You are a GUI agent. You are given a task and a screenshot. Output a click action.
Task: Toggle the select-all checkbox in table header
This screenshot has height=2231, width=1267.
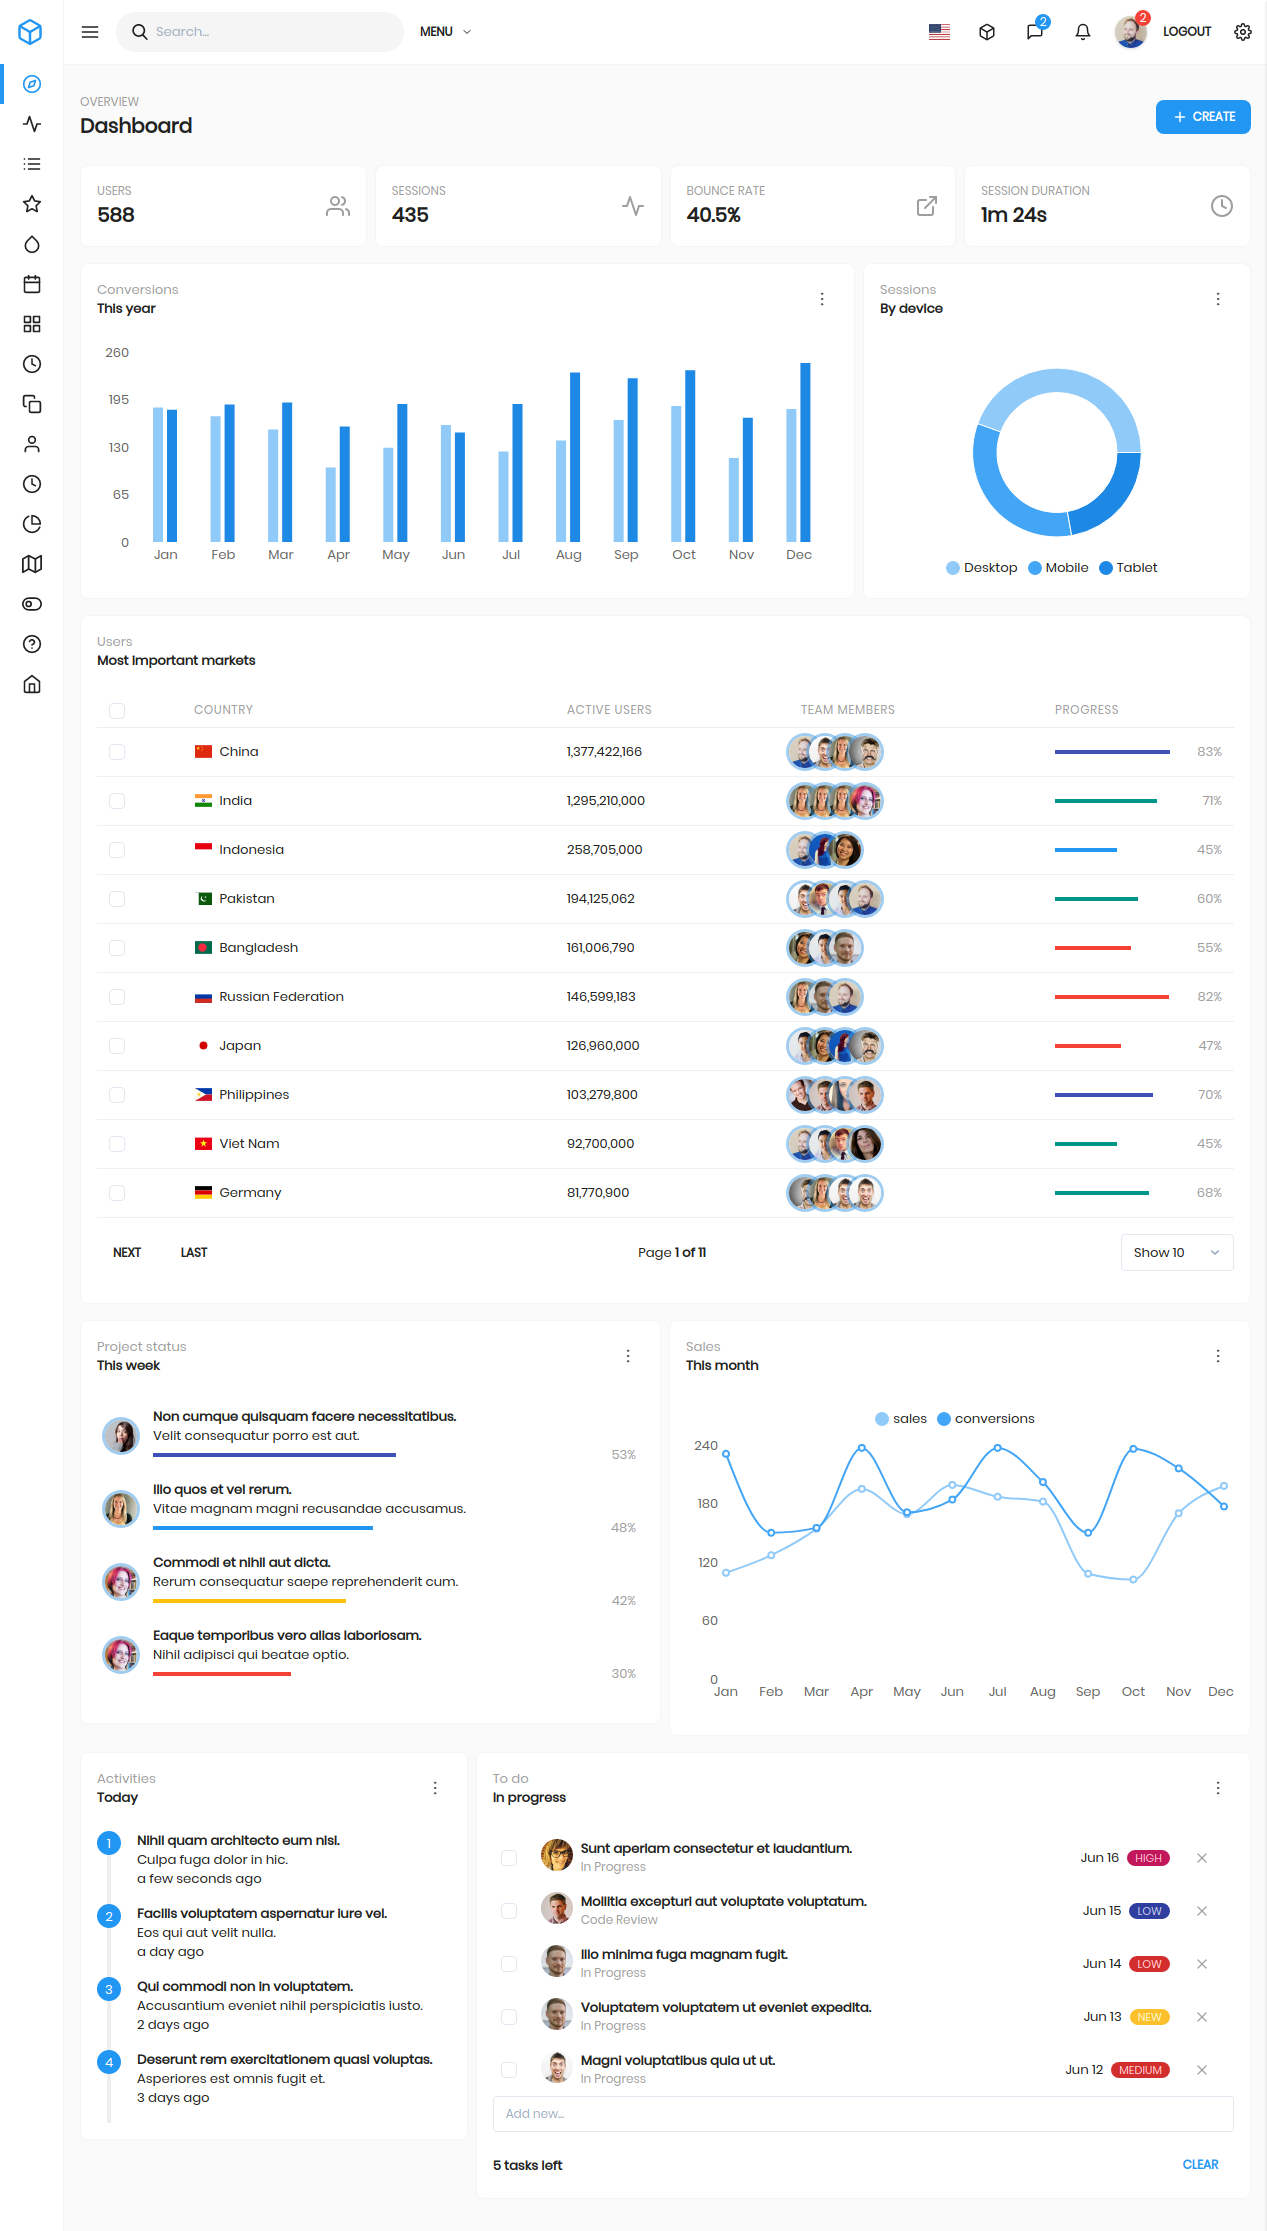click(x=117, y=711)
